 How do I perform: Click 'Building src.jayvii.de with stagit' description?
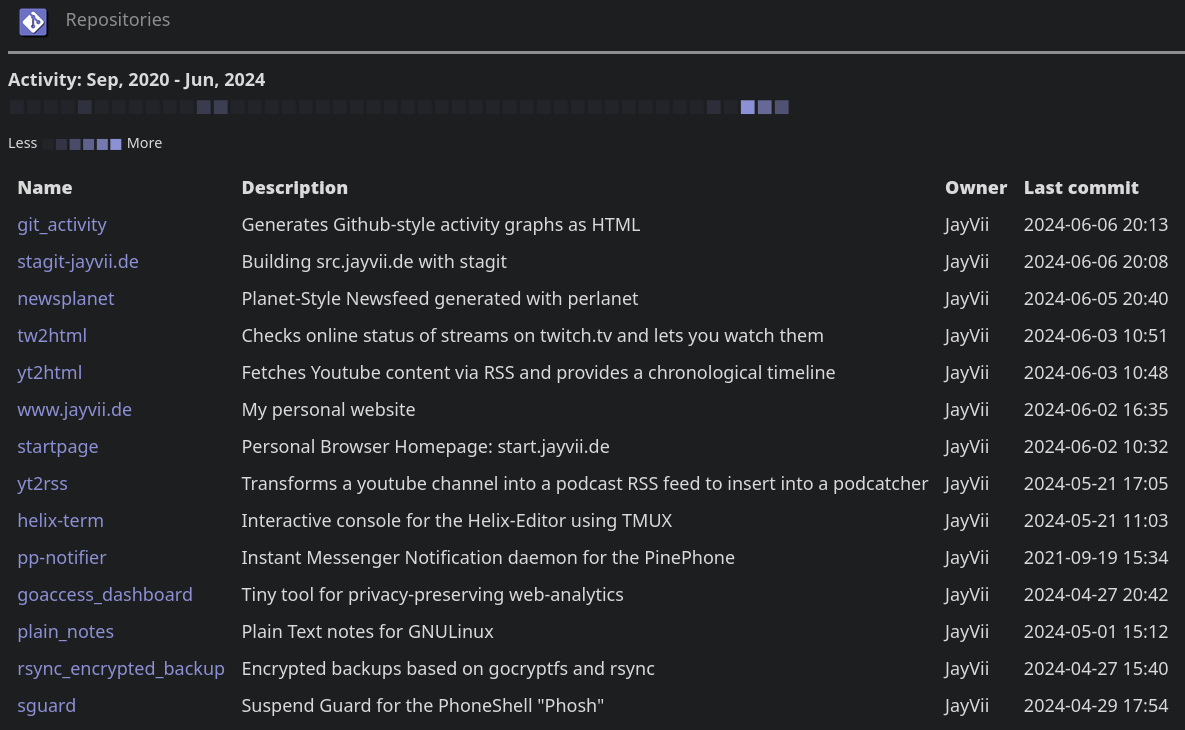(374, 261)
